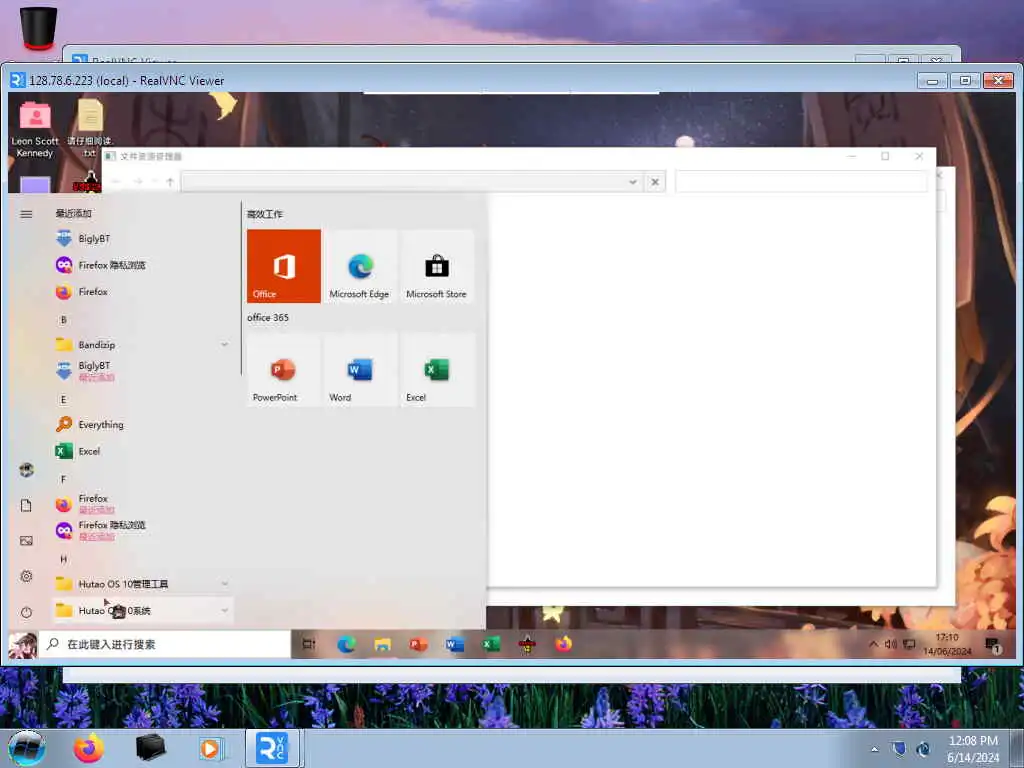The image size is (1024, 768).
Task: Jump to letter B in app list
Action: pyautogui.click(x=63, y=320)
